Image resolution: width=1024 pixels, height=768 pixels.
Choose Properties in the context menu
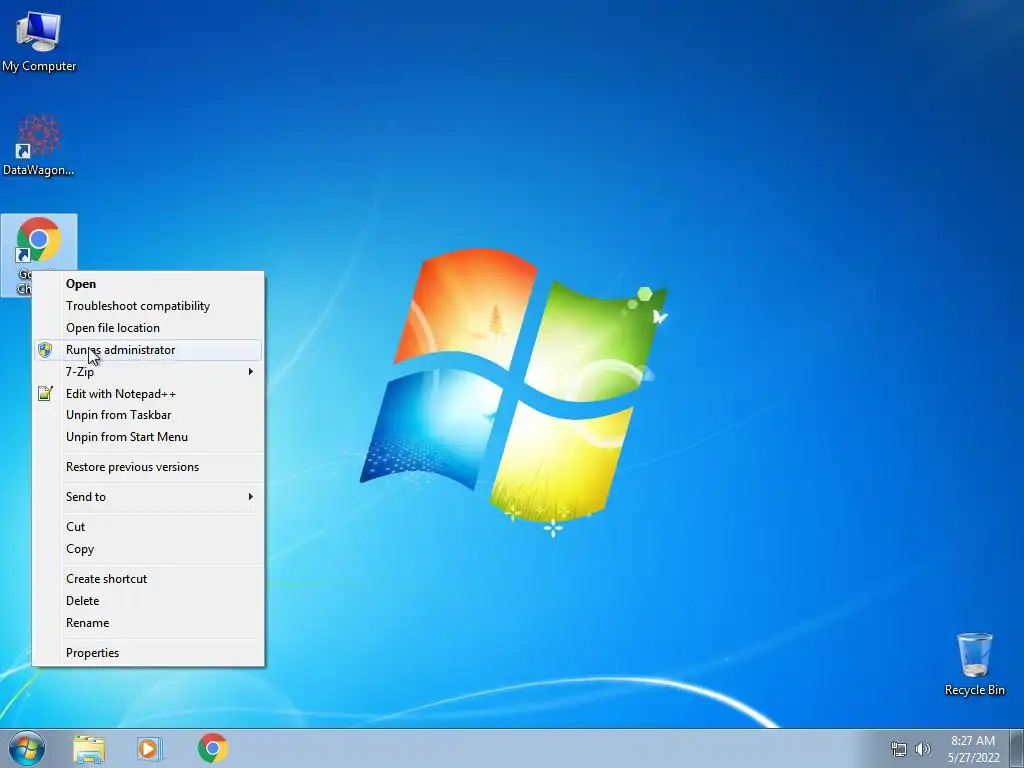(148, 653)
